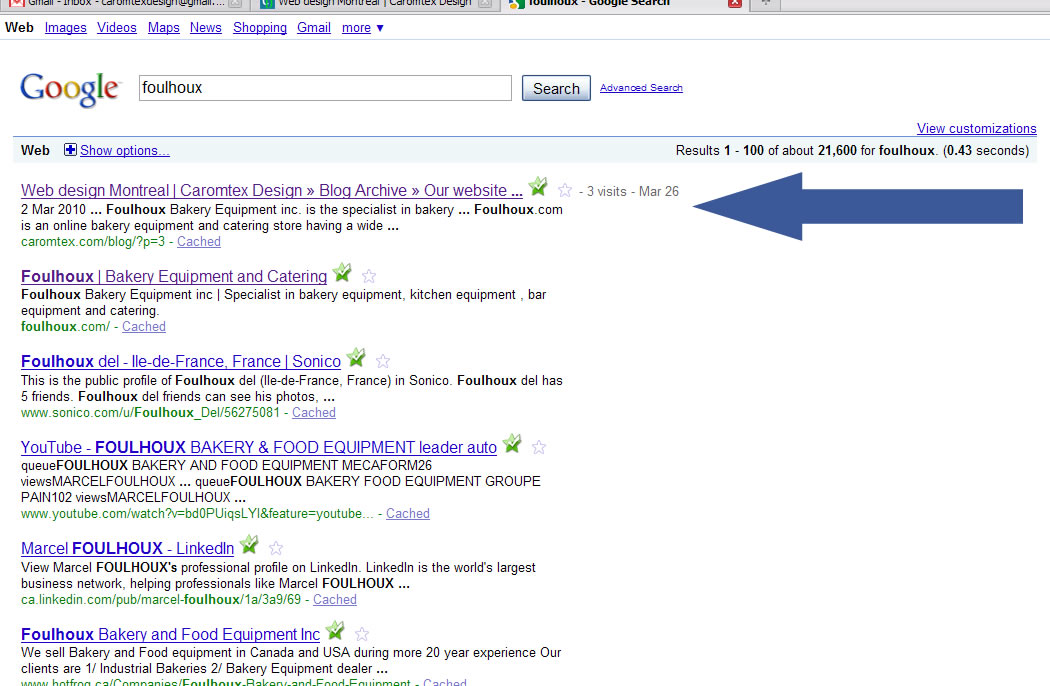Image resolution: width=1050 pixels, height=686 pixels.
Task: Star the YouTube FOULHOUX BAKERY result
Action: (539, 448)
